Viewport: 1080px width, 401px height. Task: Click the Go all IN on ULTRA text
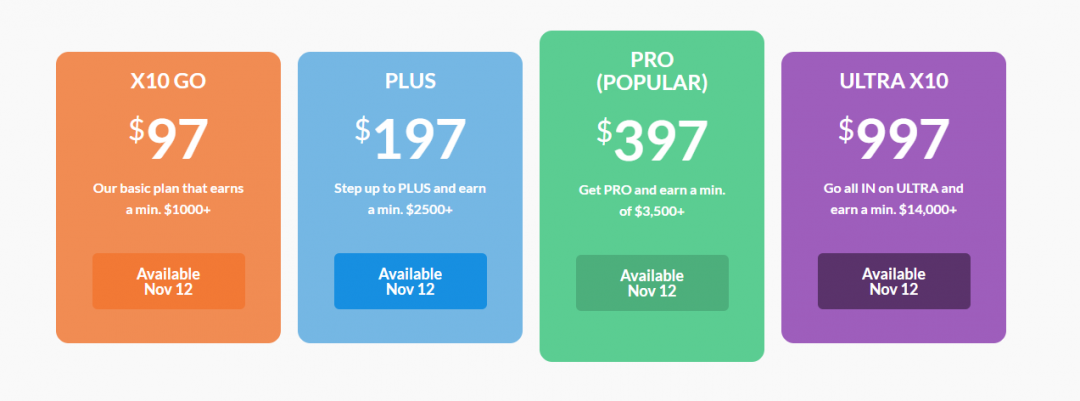[x=894, y=199]
